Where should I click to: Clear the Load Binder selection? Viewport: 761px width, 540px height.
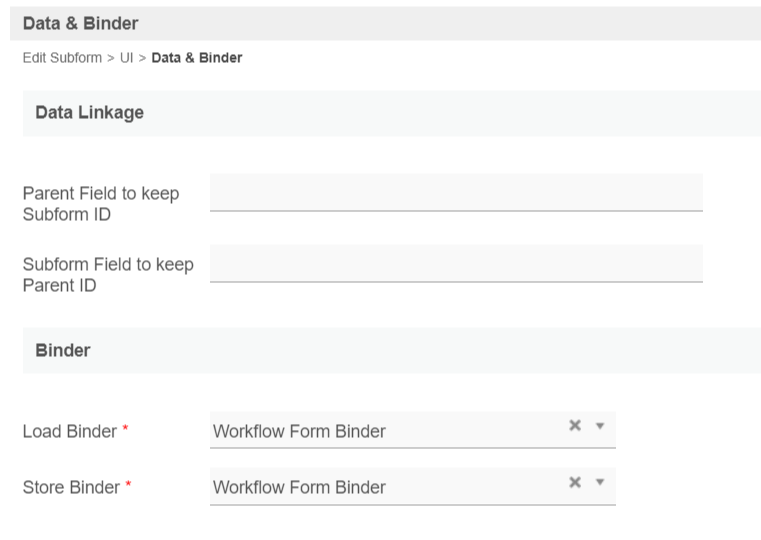pos(575,426)
